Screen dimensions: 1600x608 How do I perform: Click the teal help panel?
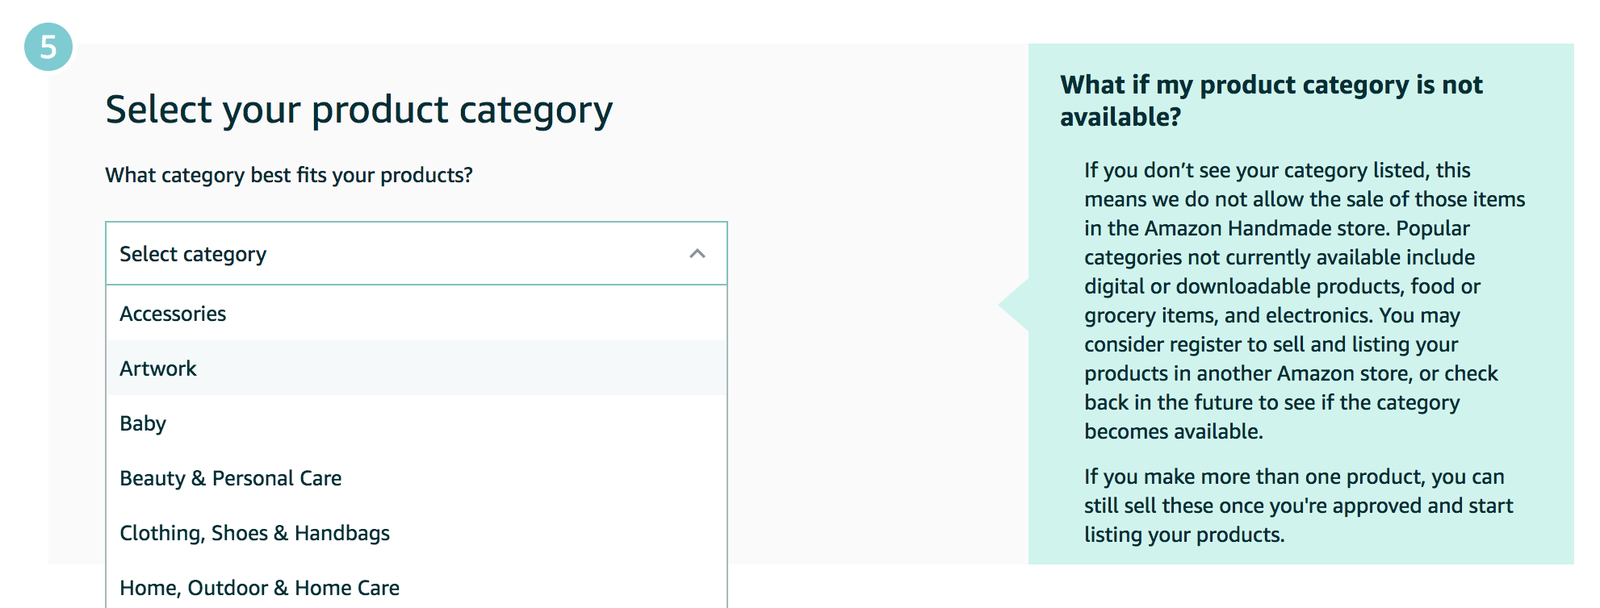(1300, 300)
